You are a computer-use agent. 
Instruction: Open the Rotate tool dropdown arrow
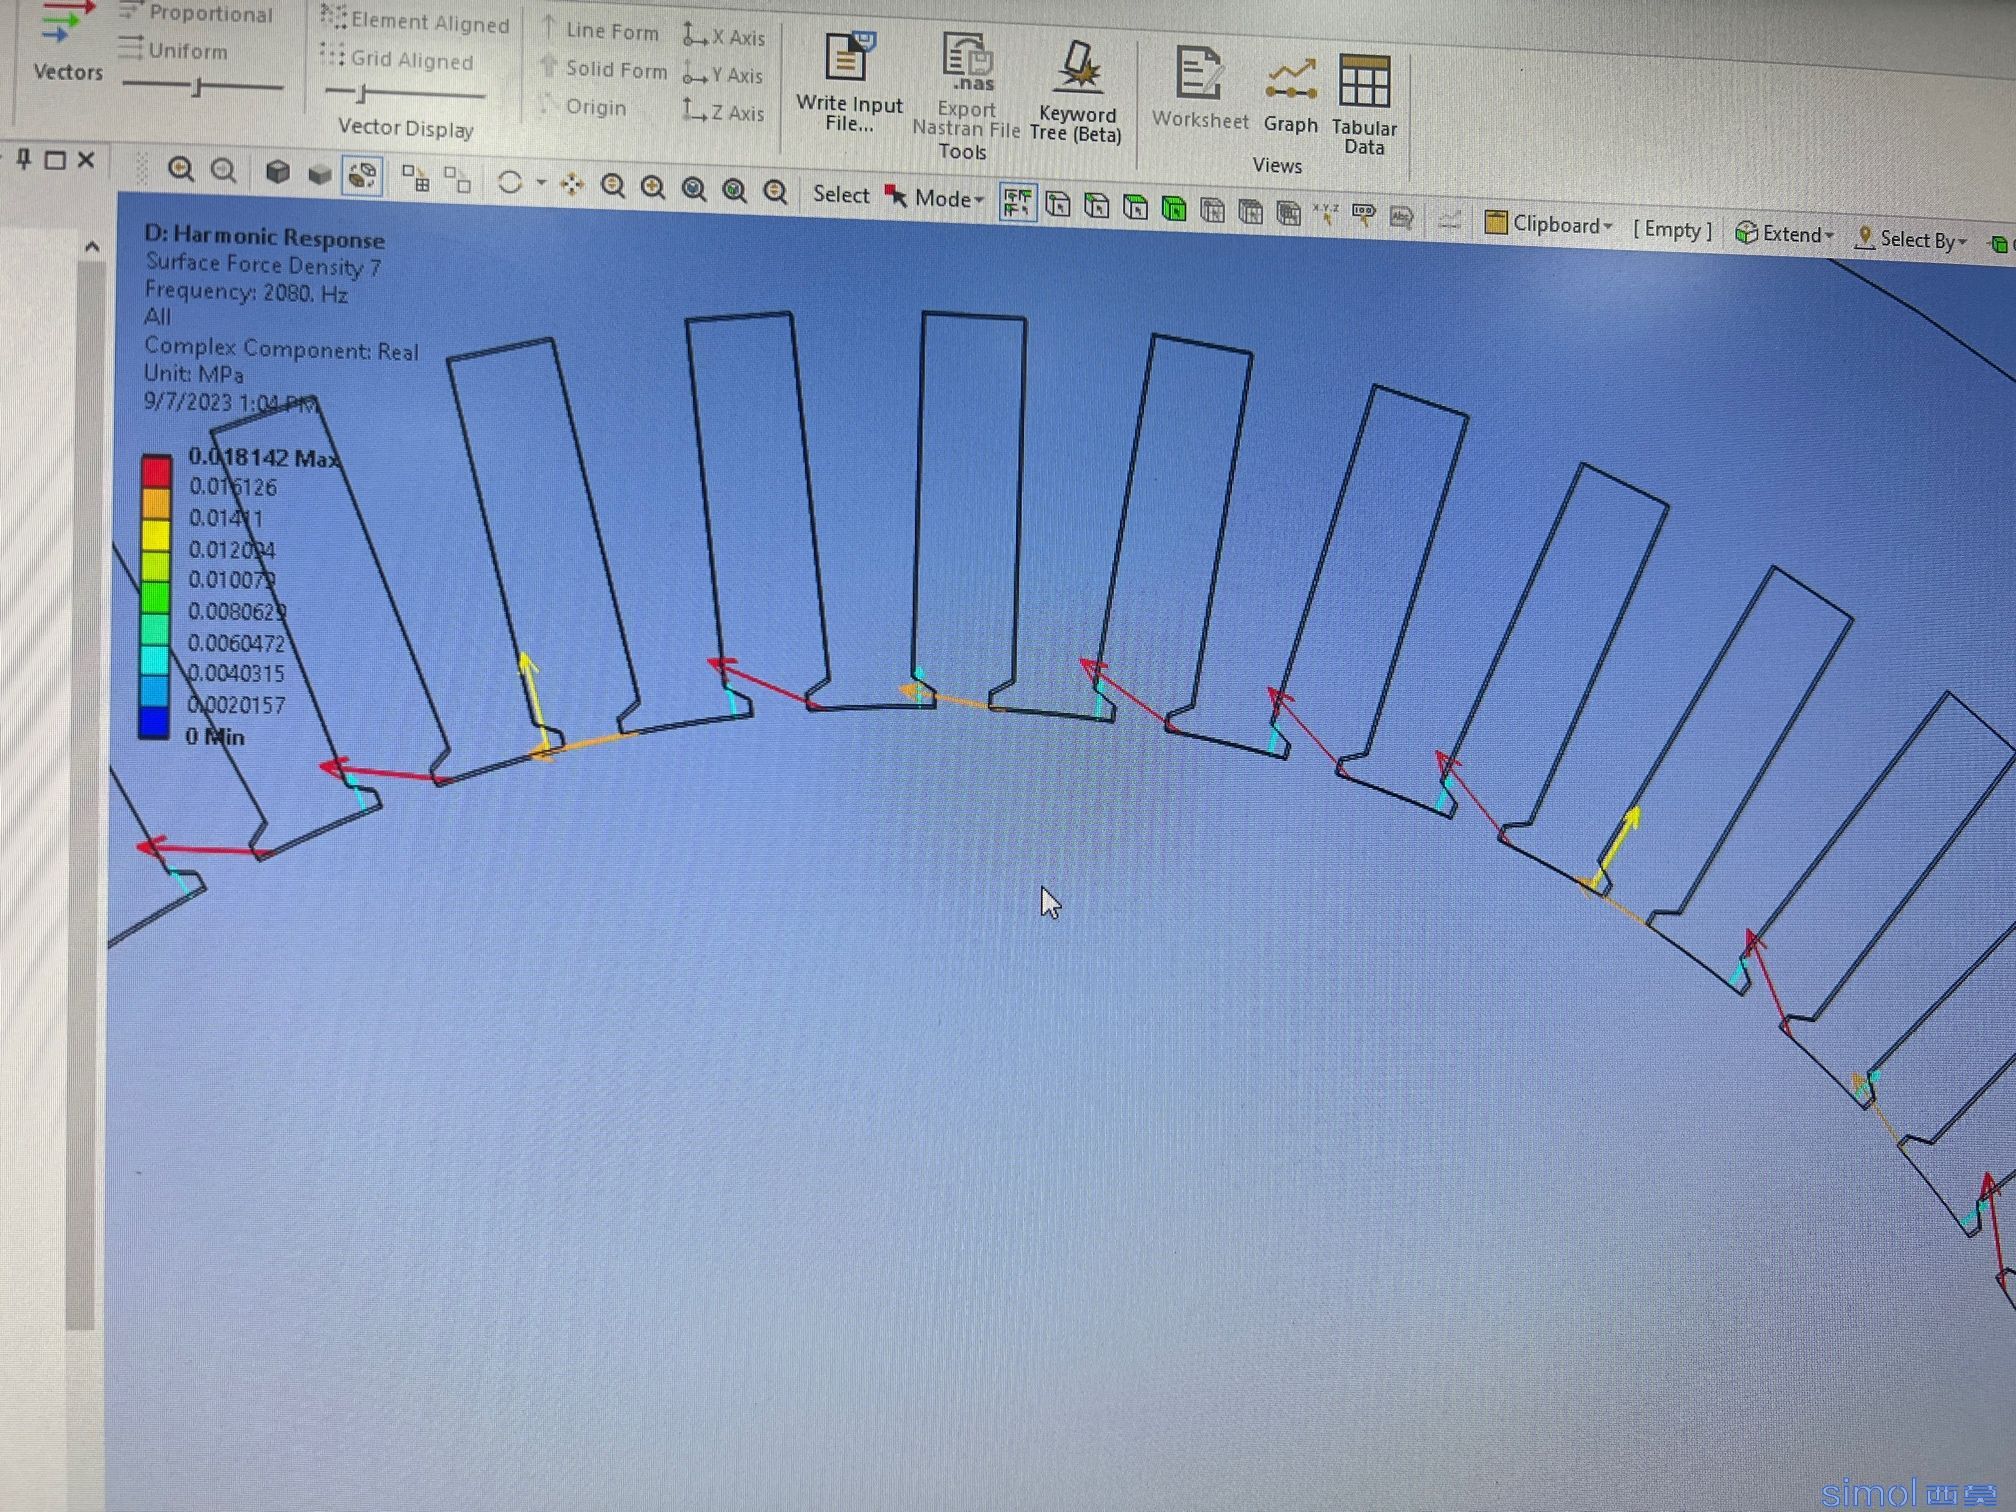coord(541,183)
